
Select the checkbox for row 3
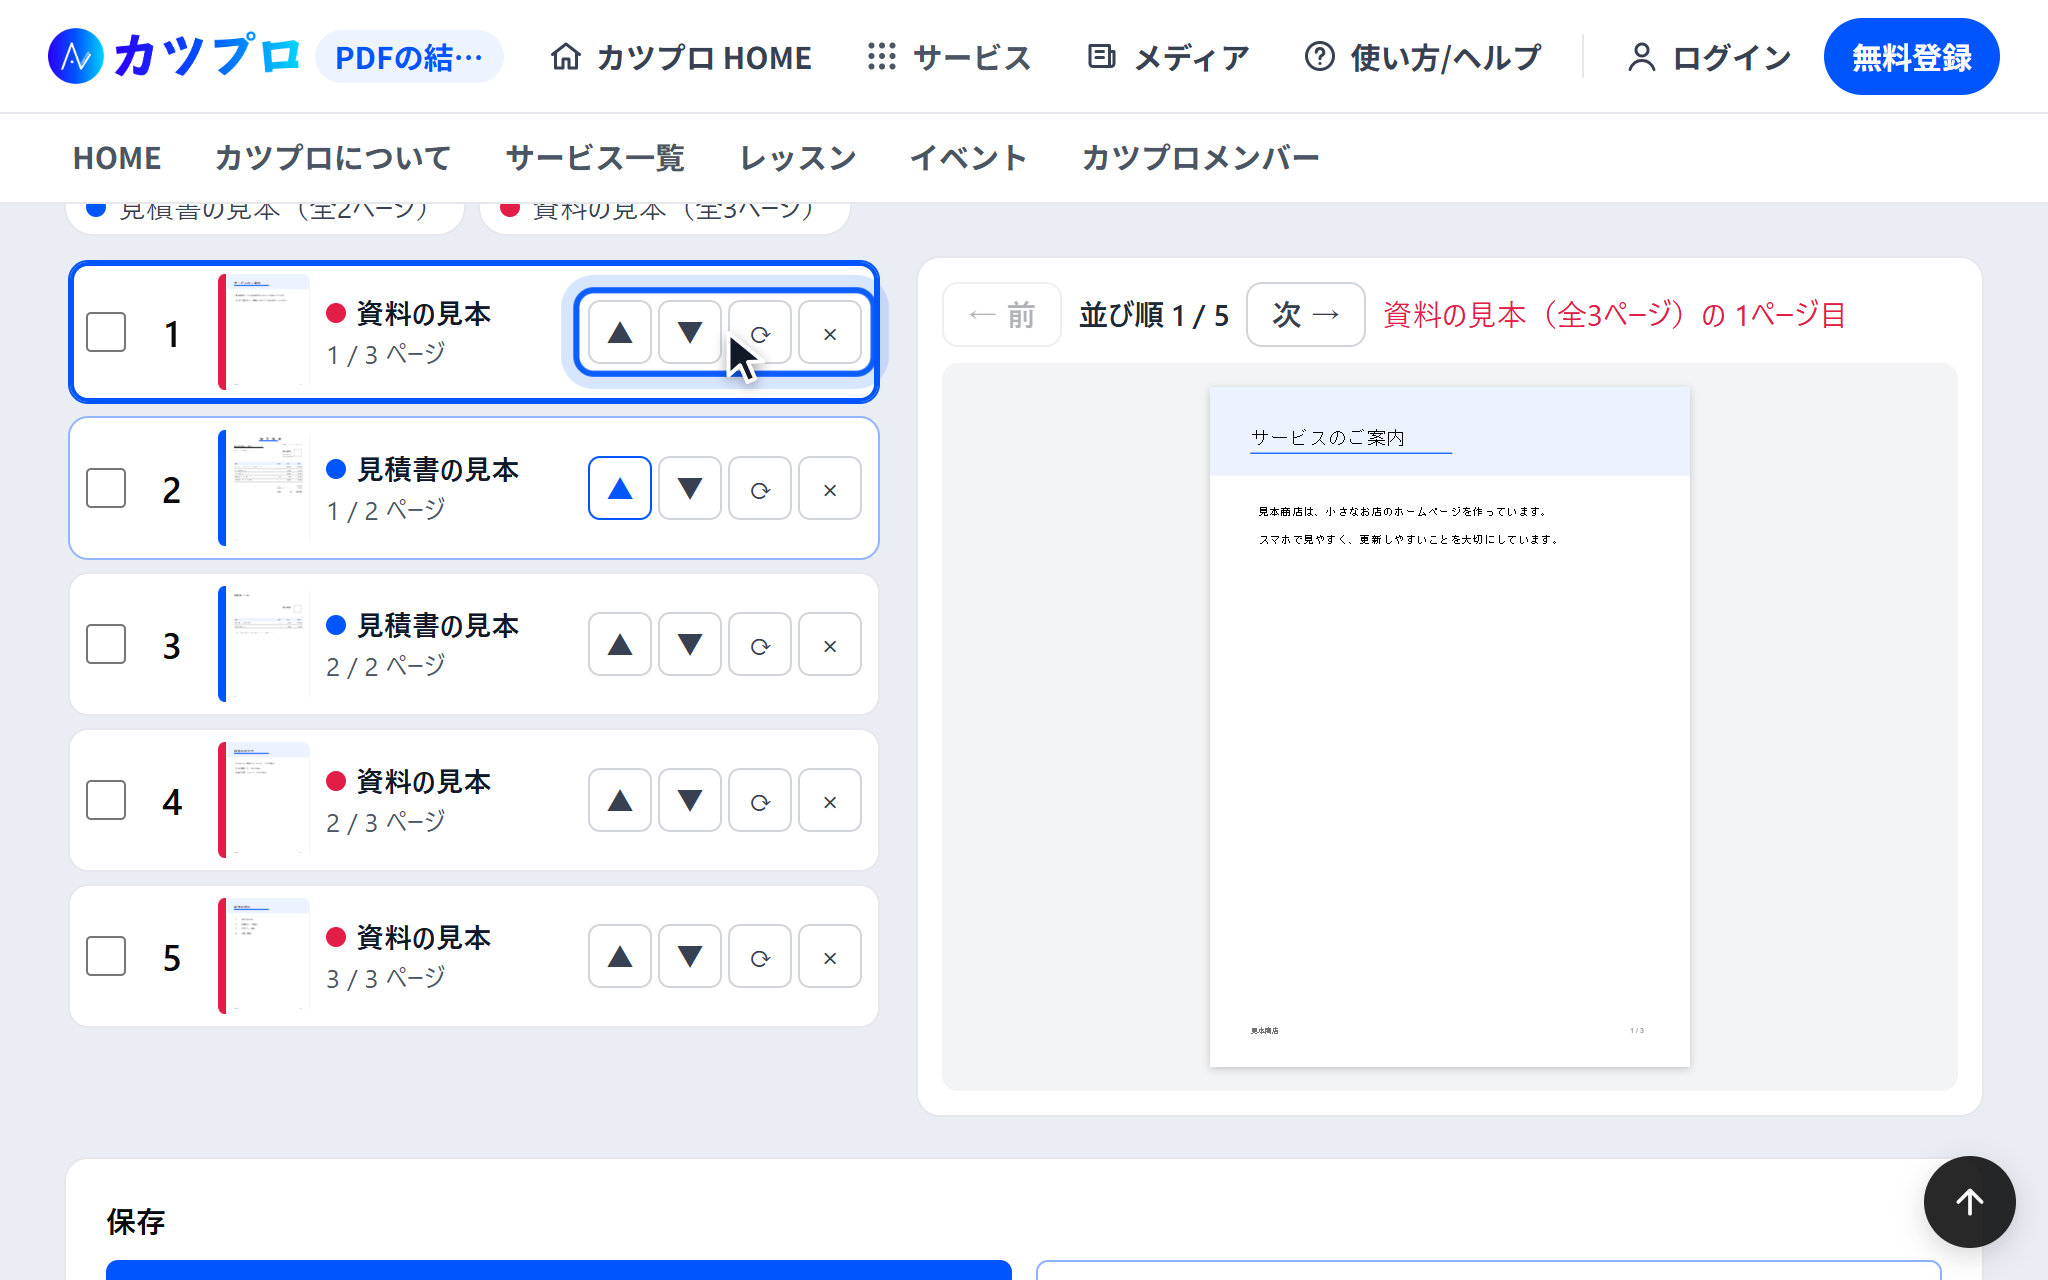[x=106, y=645]
